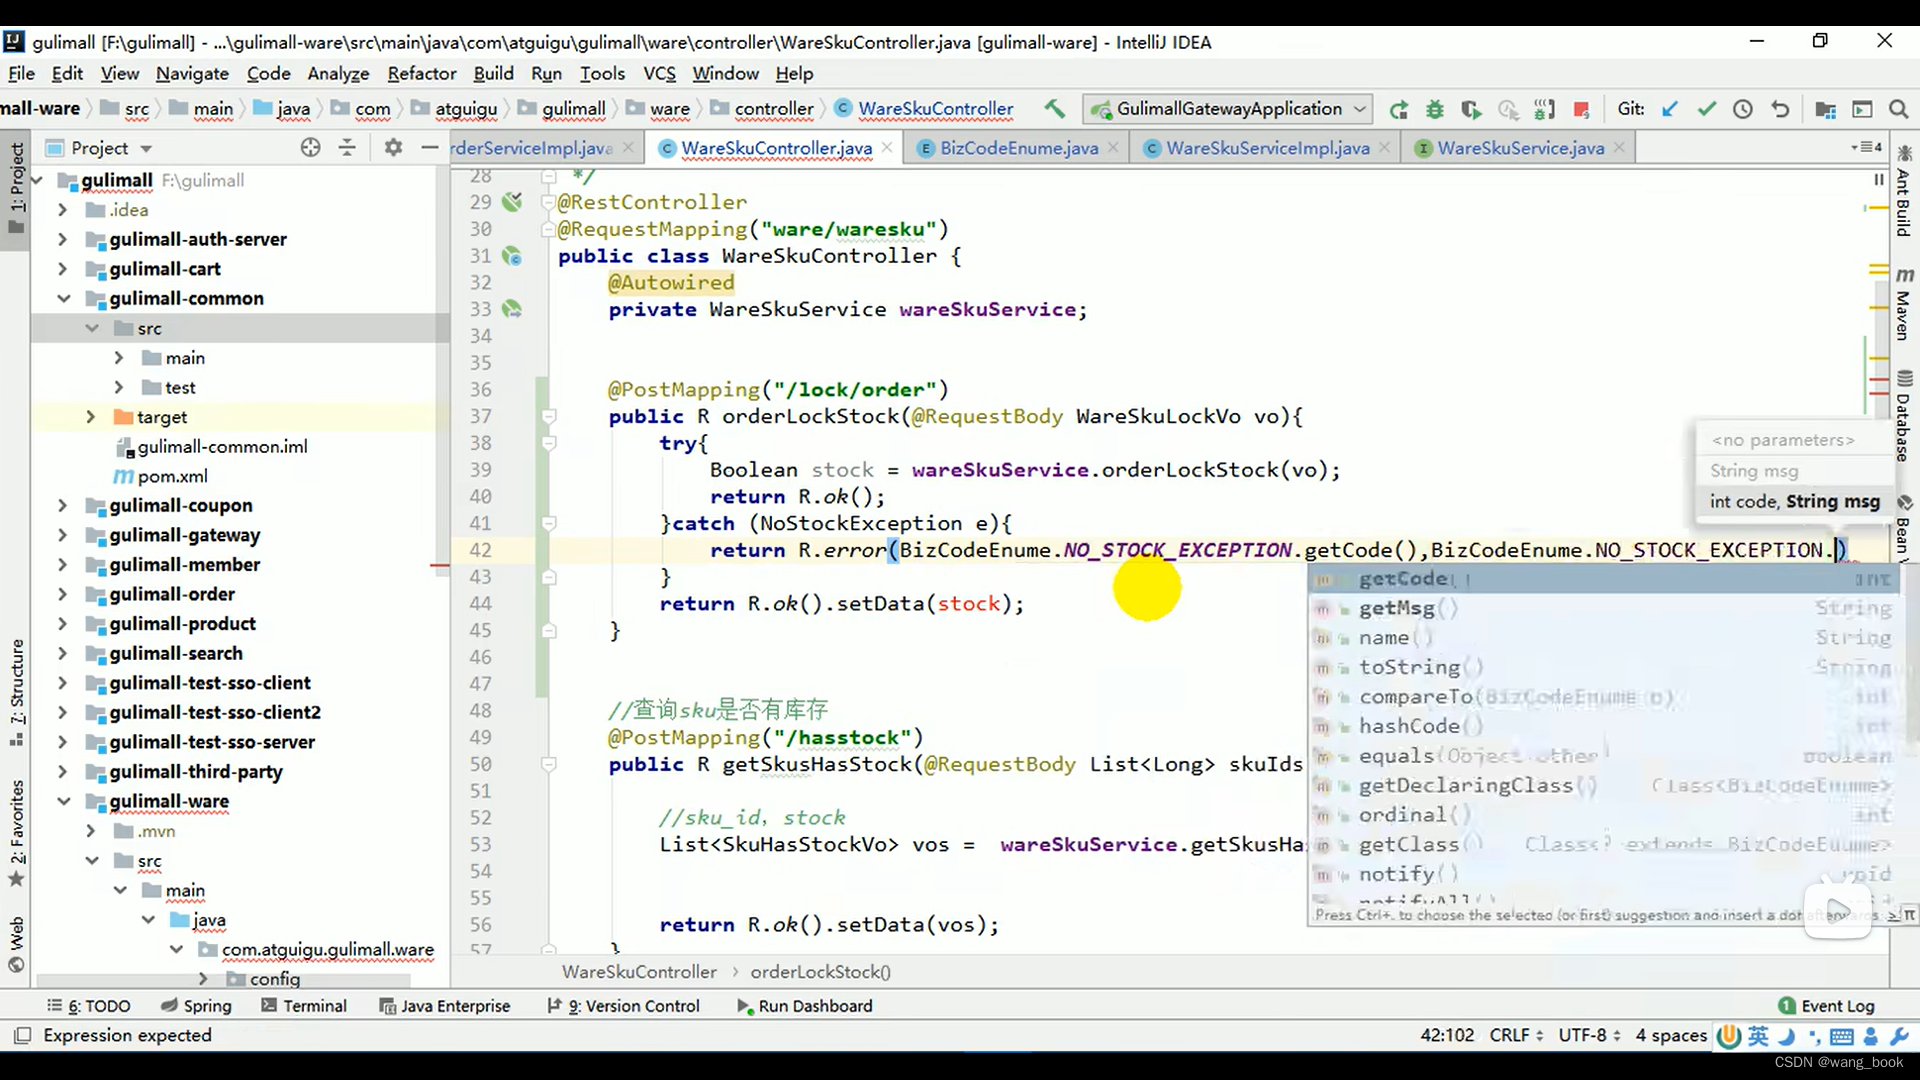Screen dimensions: 1920x1080
Task: Click the red Stop button
Action: pyautogui.click(x=1581, y=109)
